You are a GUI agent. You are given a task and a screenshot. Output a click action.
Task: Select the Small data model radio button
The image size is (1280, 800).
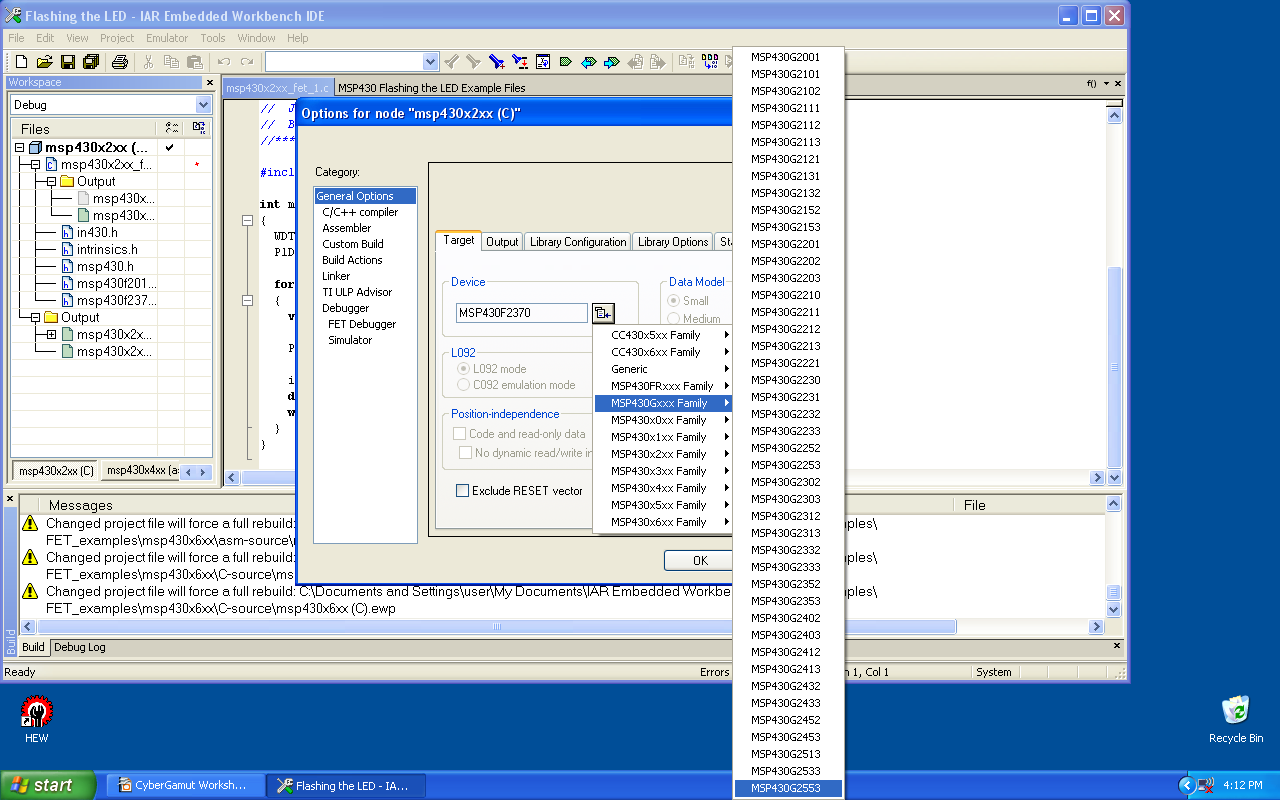point(674,301)
